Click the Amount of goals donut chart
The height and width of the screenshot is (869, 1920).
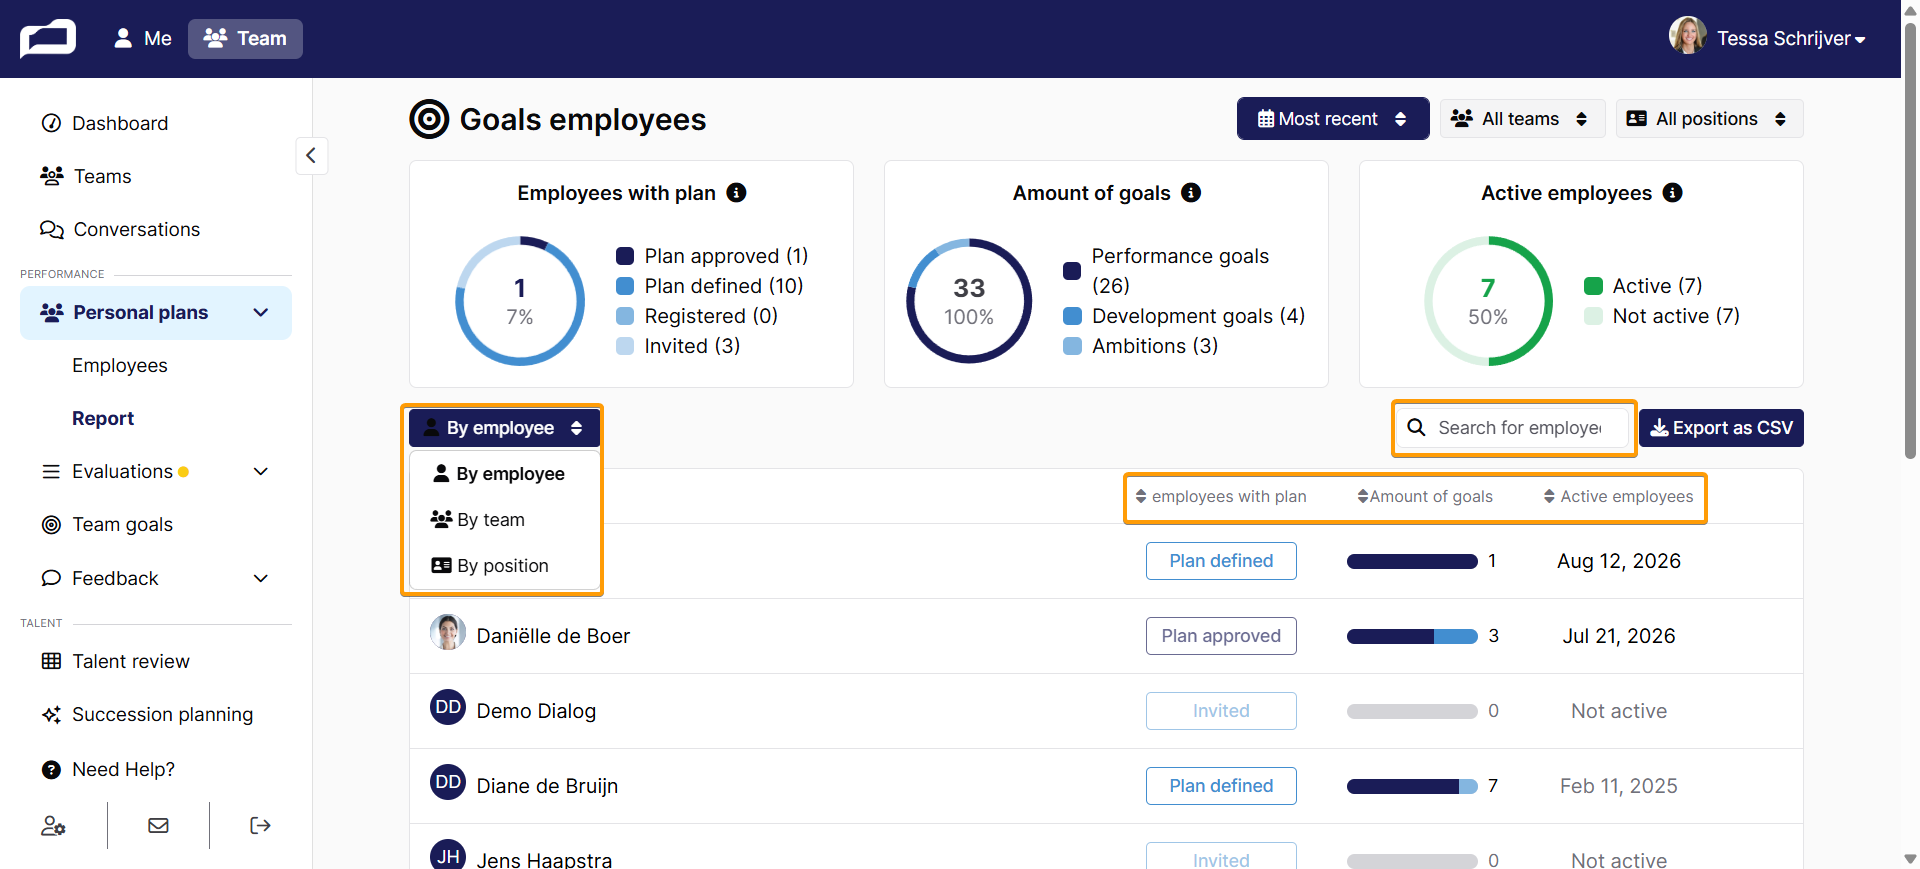point(969,301)
